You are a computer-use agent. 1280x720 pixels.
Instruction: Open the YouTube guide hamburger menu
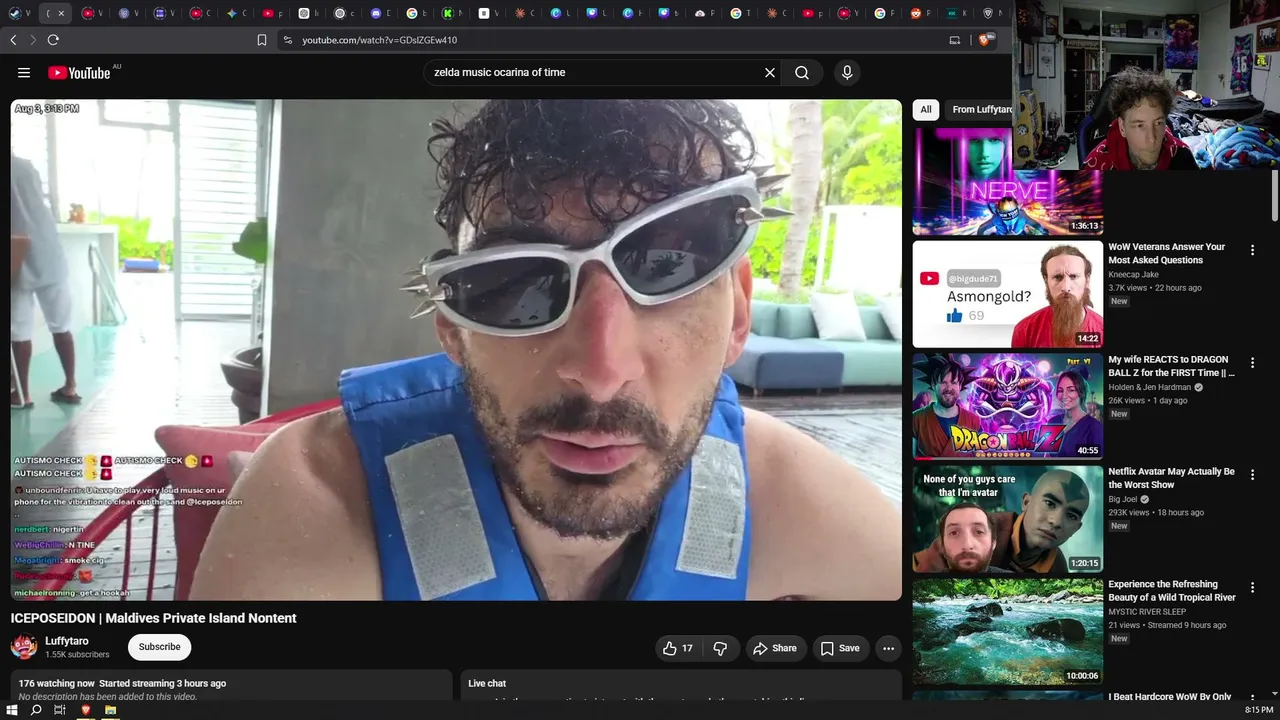pyautogui.click(x=24, y=72)
